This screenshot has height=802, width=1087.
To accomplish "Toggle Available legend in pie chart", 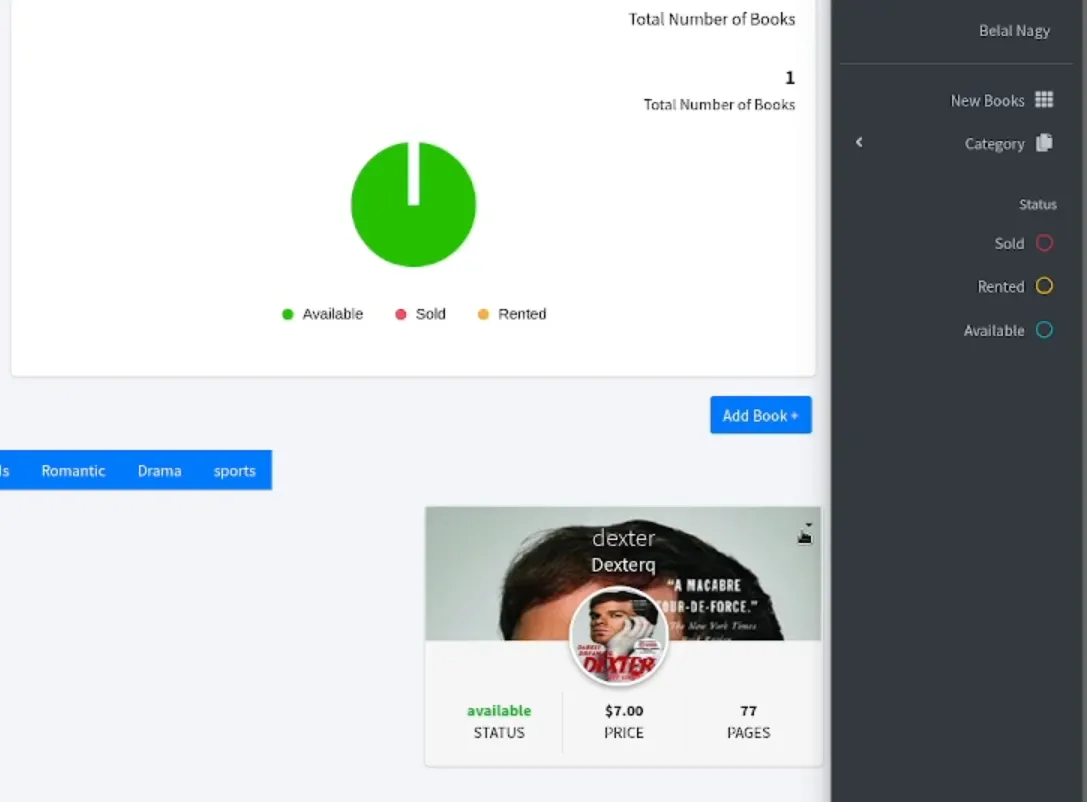I will pos(322,314).
